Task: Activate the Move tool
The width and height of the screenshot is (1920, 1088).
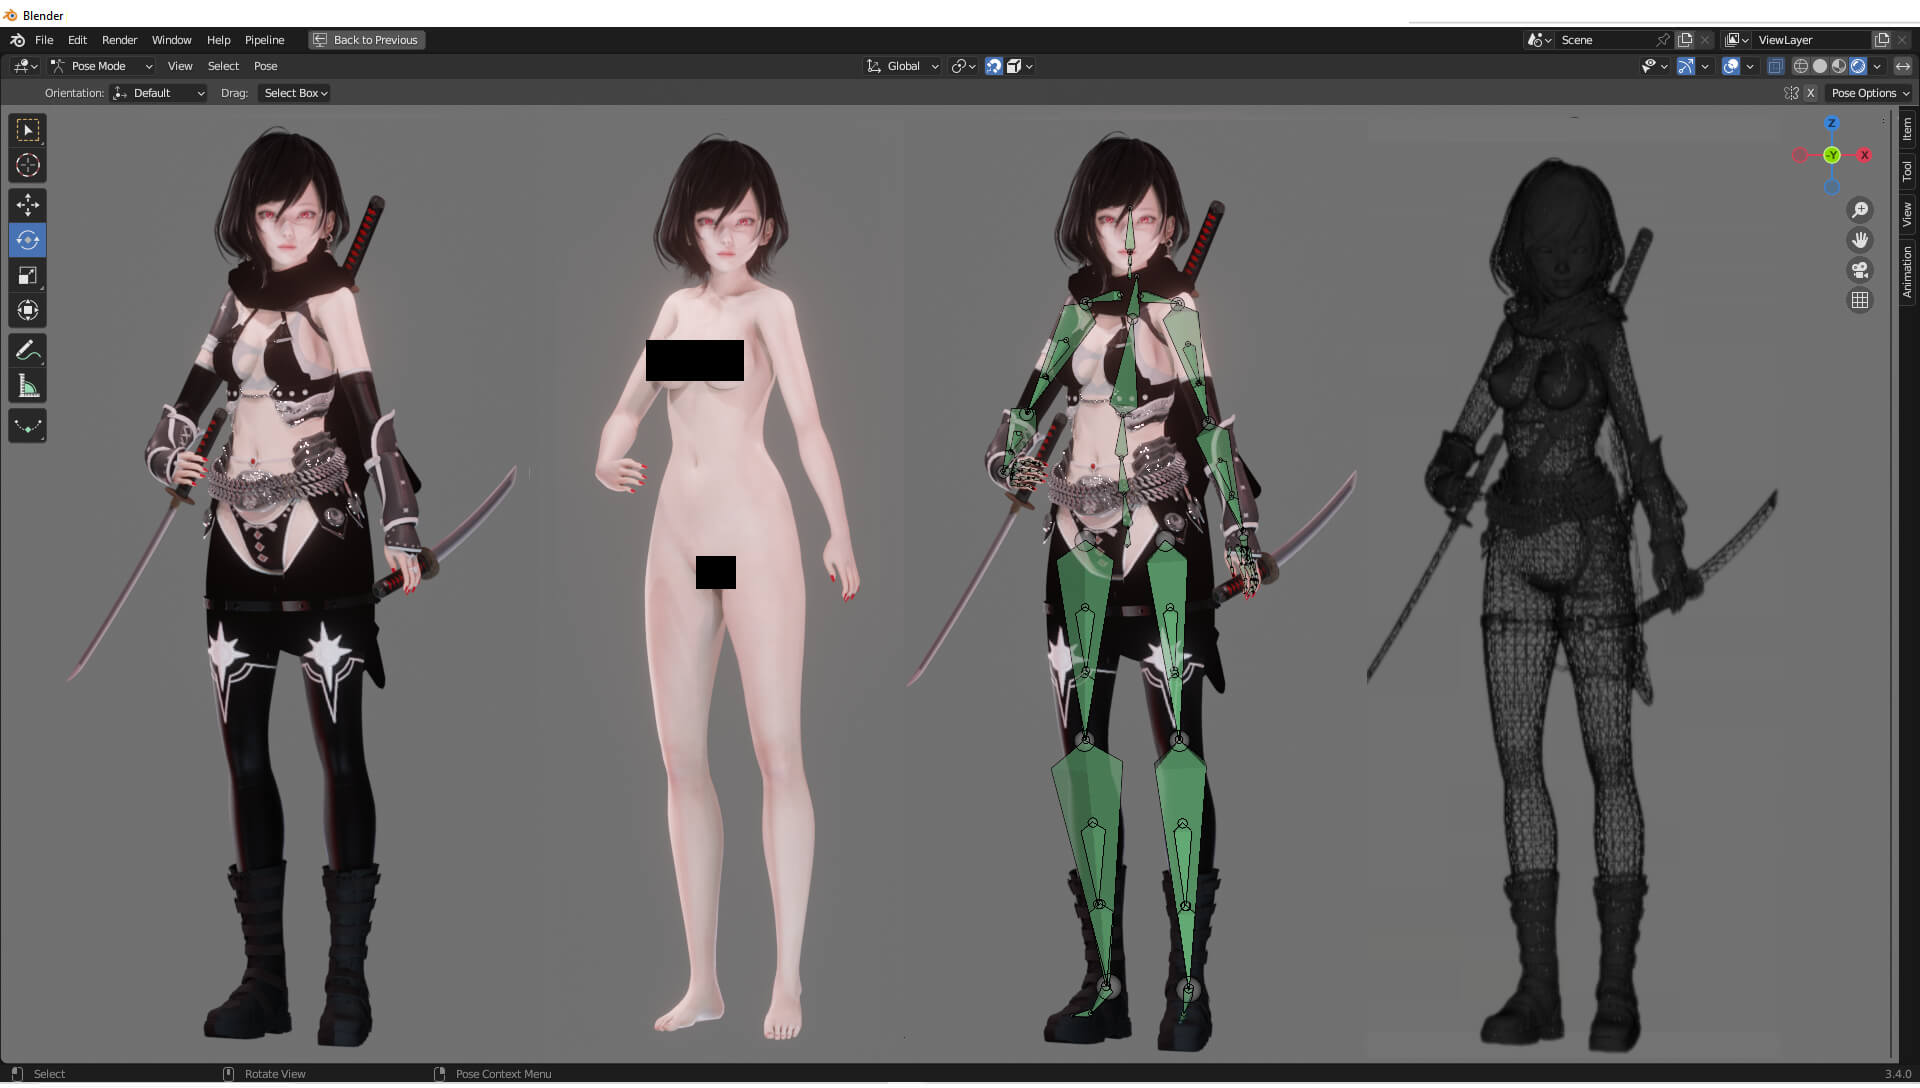Action: (27, 205)
